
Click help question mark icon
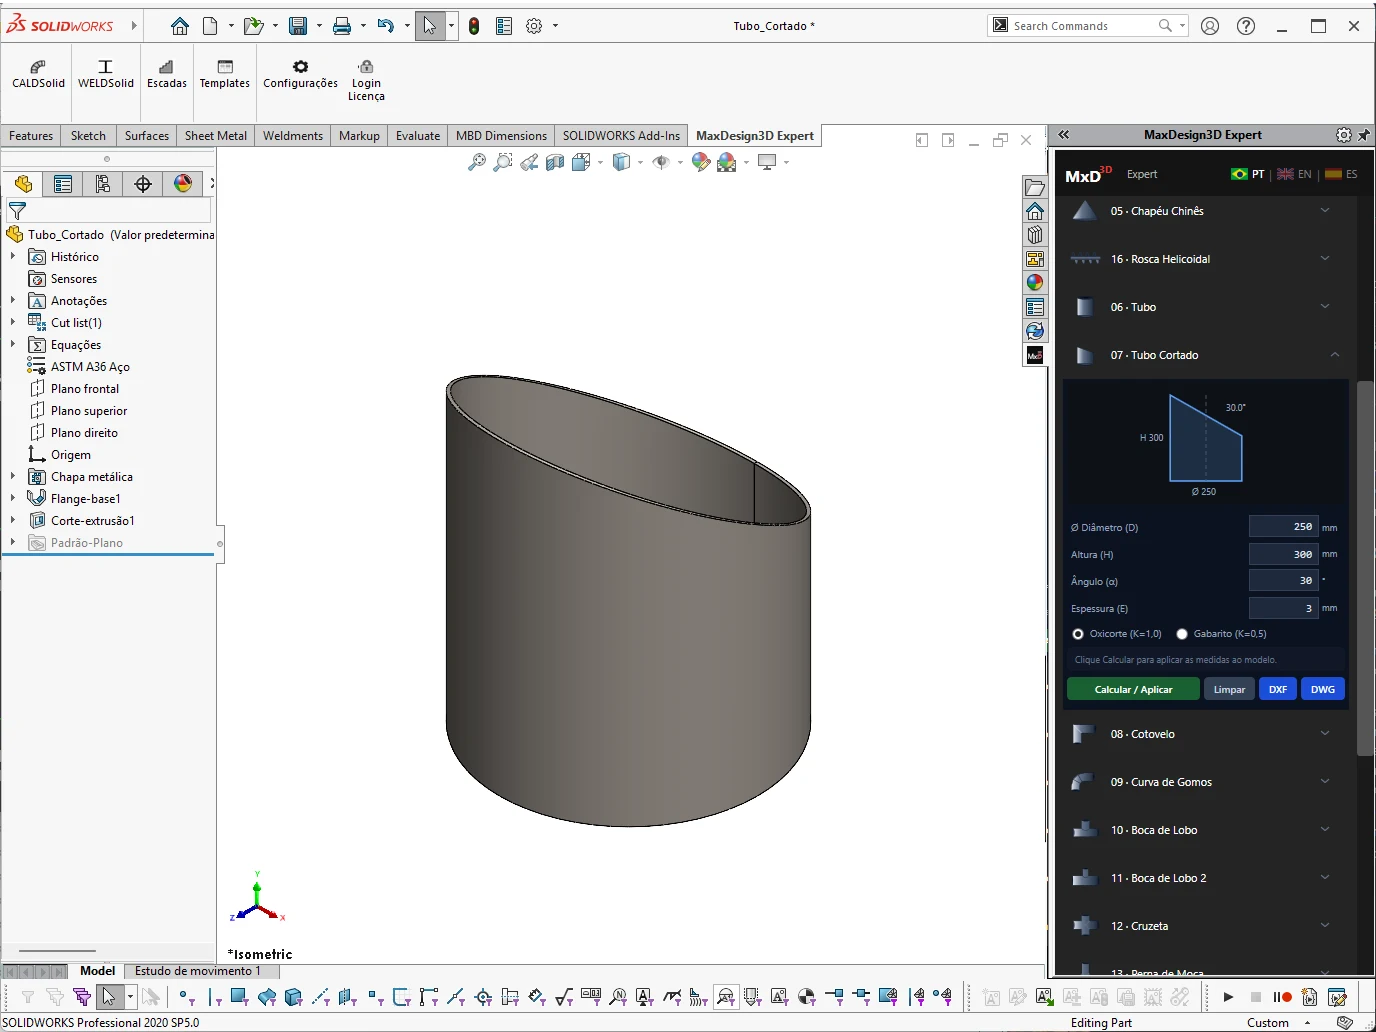tap(1246, 26)
